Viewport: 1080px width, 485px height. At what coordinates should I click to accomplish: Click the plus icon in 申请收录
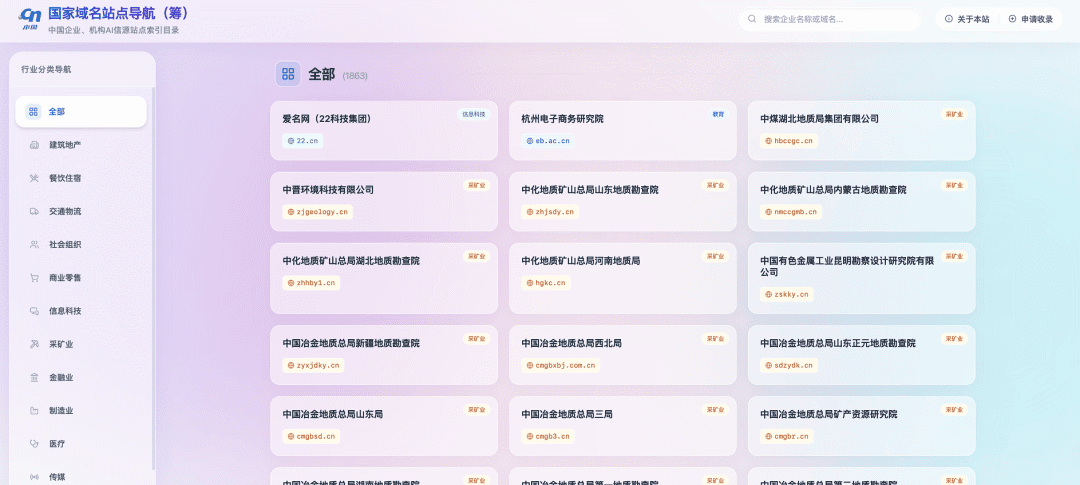(1012, 19)
